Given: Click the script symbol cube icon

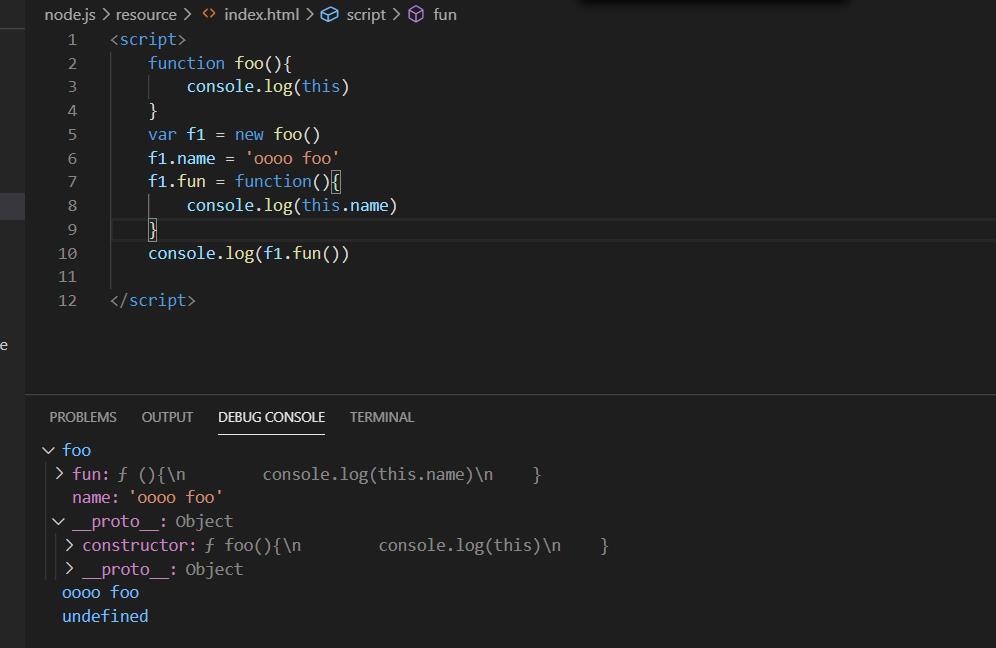Looking at the screenshot, I should click(x=330, y=14).
